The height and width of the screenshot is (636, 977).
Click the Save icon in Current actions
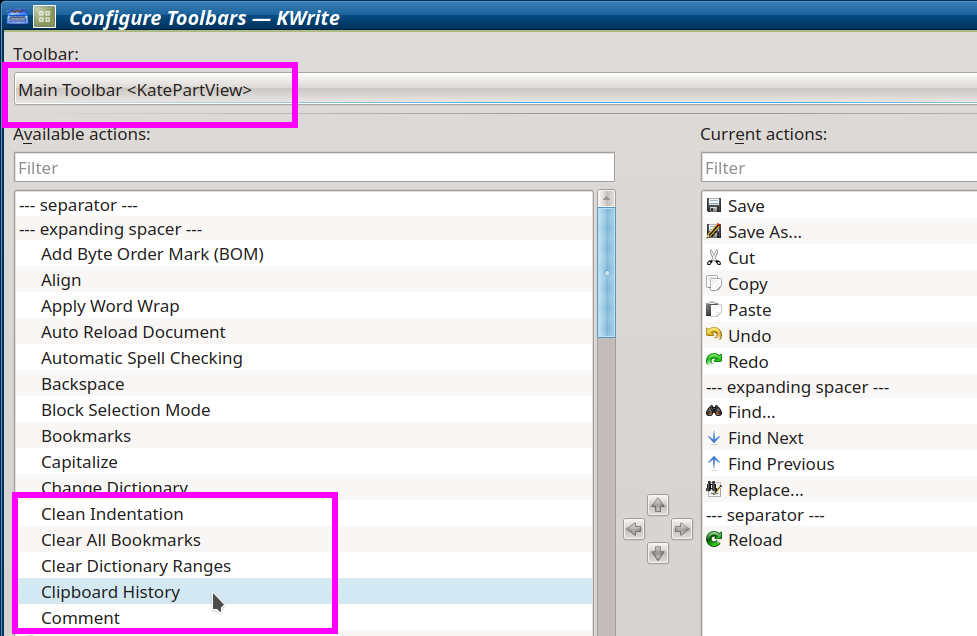713,205
